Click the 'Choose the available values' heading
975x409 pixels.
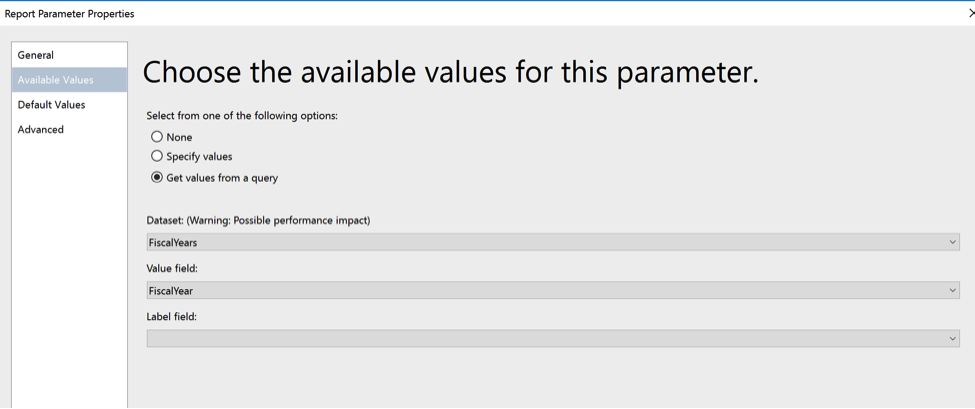click(x=451, y=73)
